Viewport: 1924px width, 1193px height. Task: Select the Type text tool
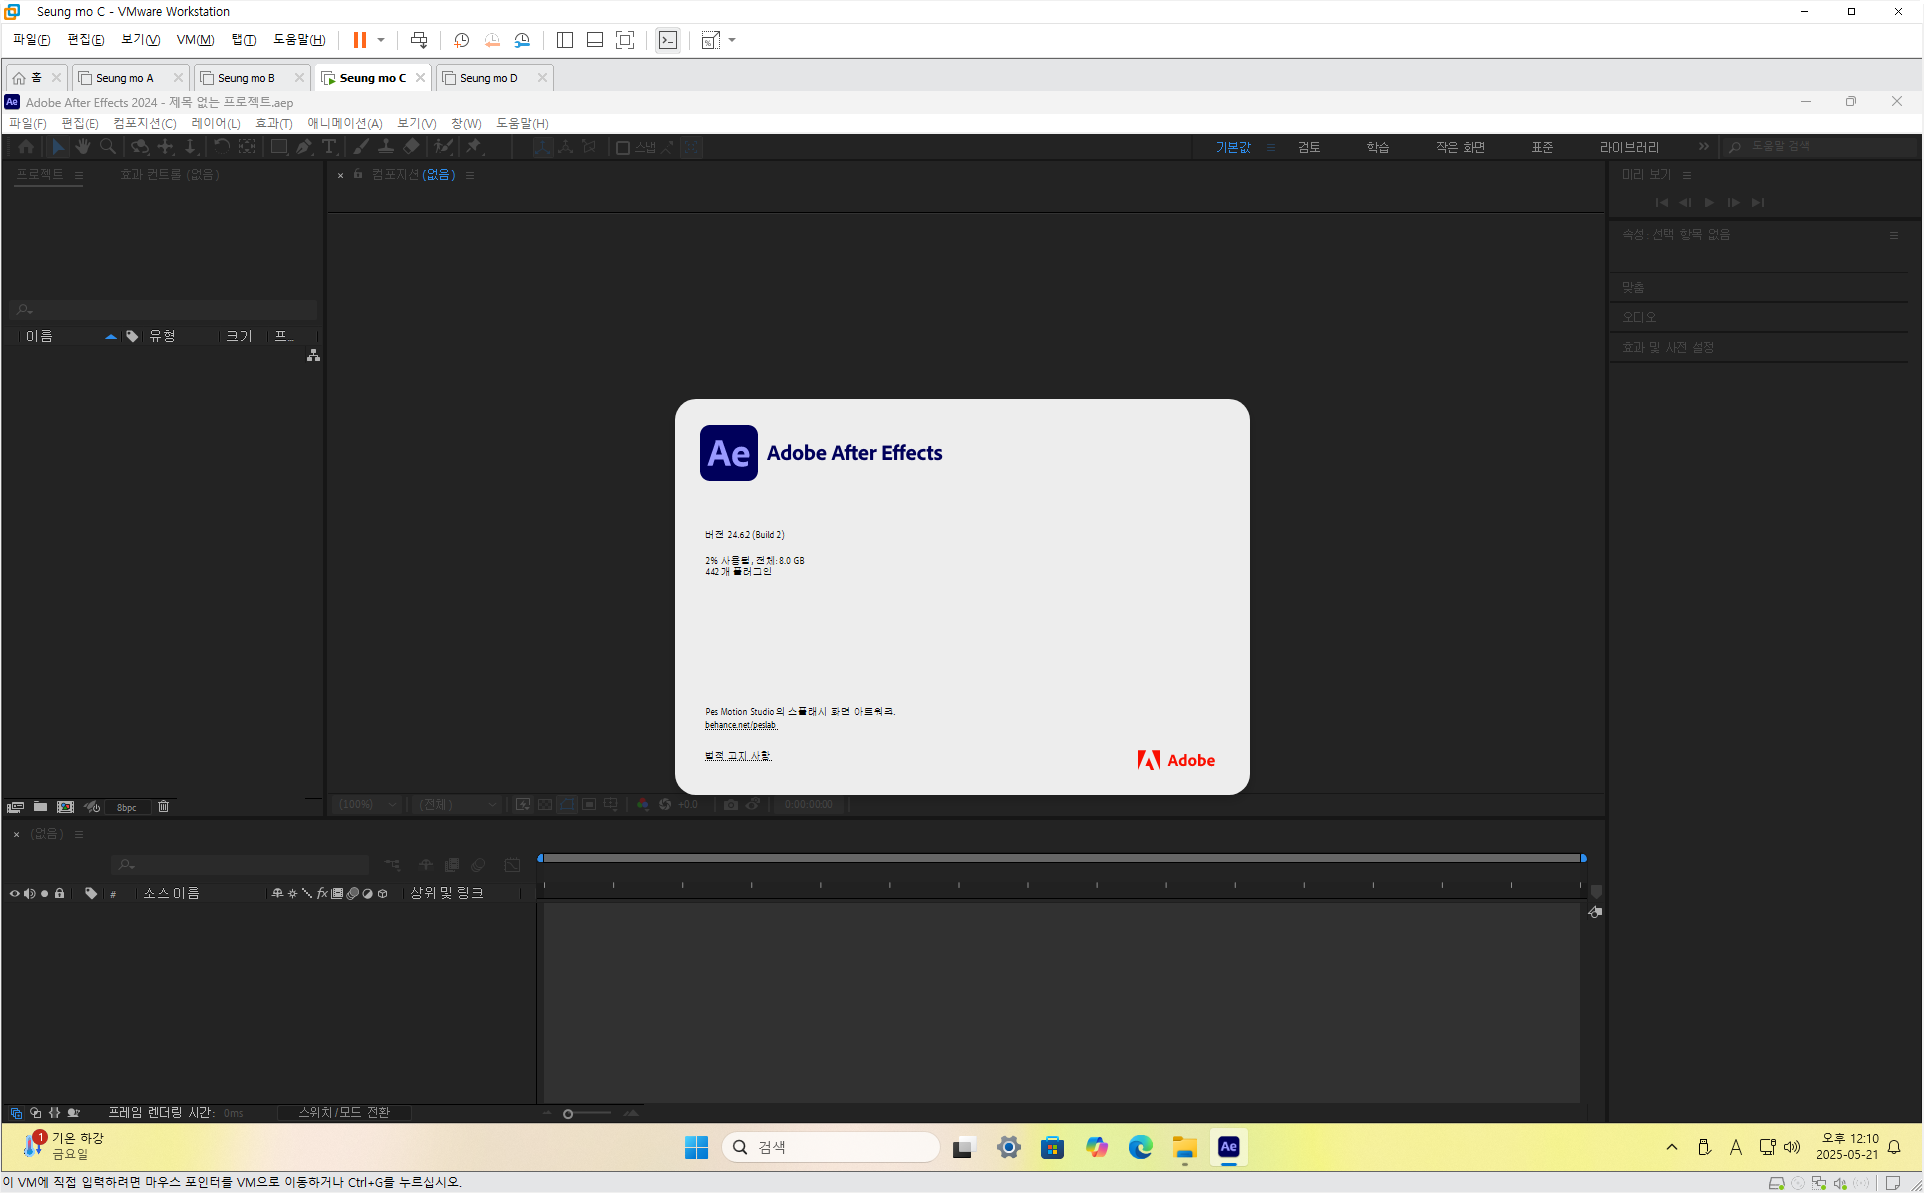pos(329,147)
